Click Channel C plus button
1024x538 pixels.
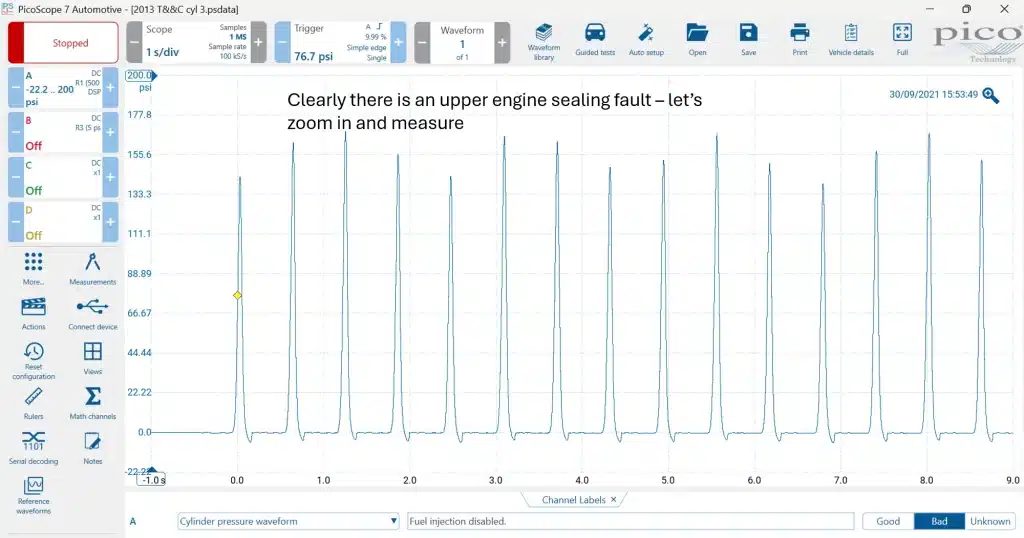(110, 177)
